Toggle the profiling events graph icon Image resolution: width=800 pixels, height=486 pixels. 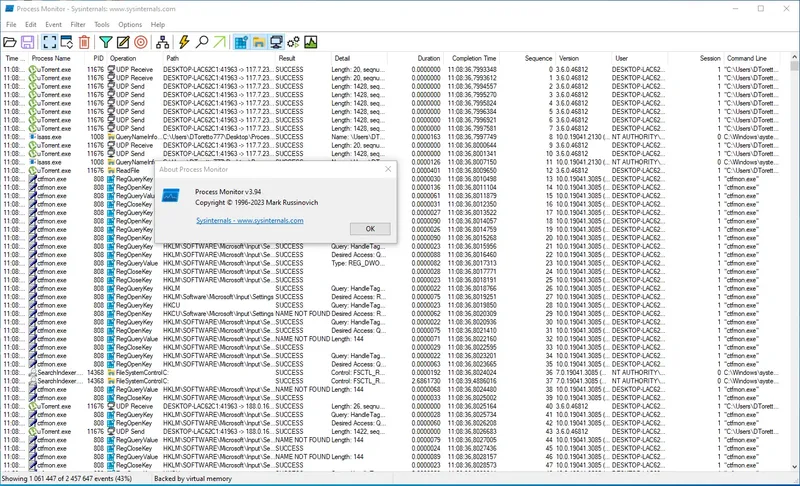click(x=311, y=42)
